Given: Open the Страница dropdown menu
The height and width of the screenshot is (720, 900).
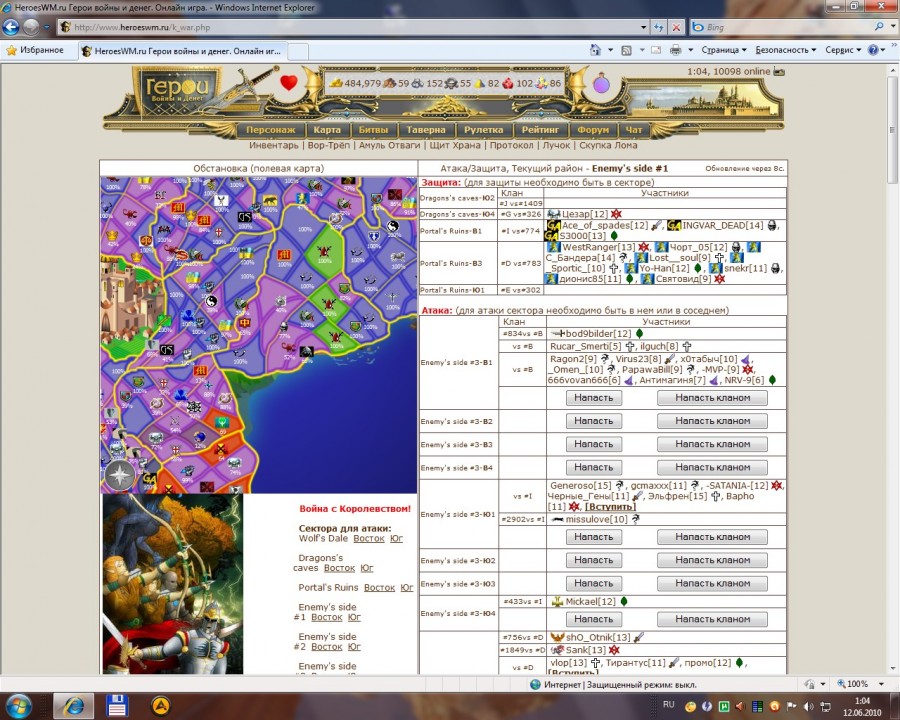Looking at the screenshot, I should pos(724,50).
